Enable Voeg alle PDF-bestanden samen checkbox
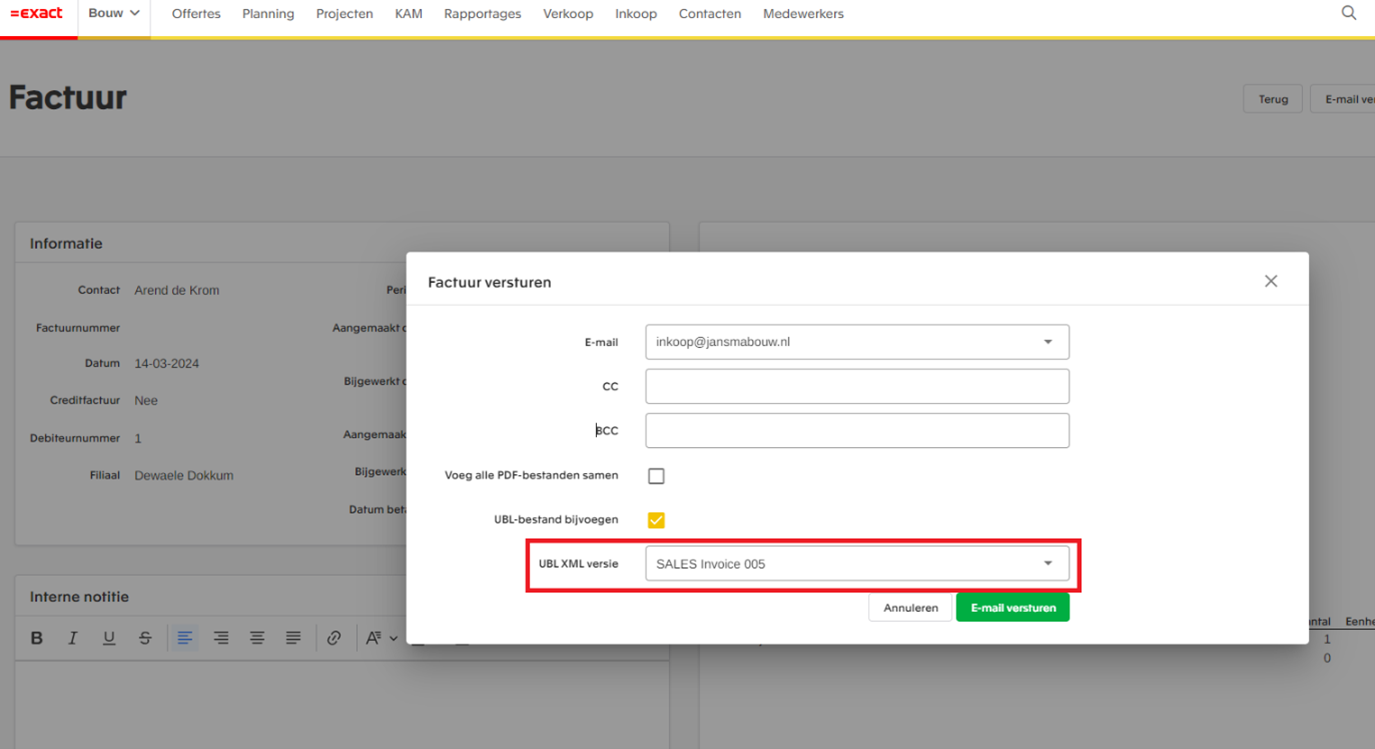The image size is (1375, 749). [656, 476]
